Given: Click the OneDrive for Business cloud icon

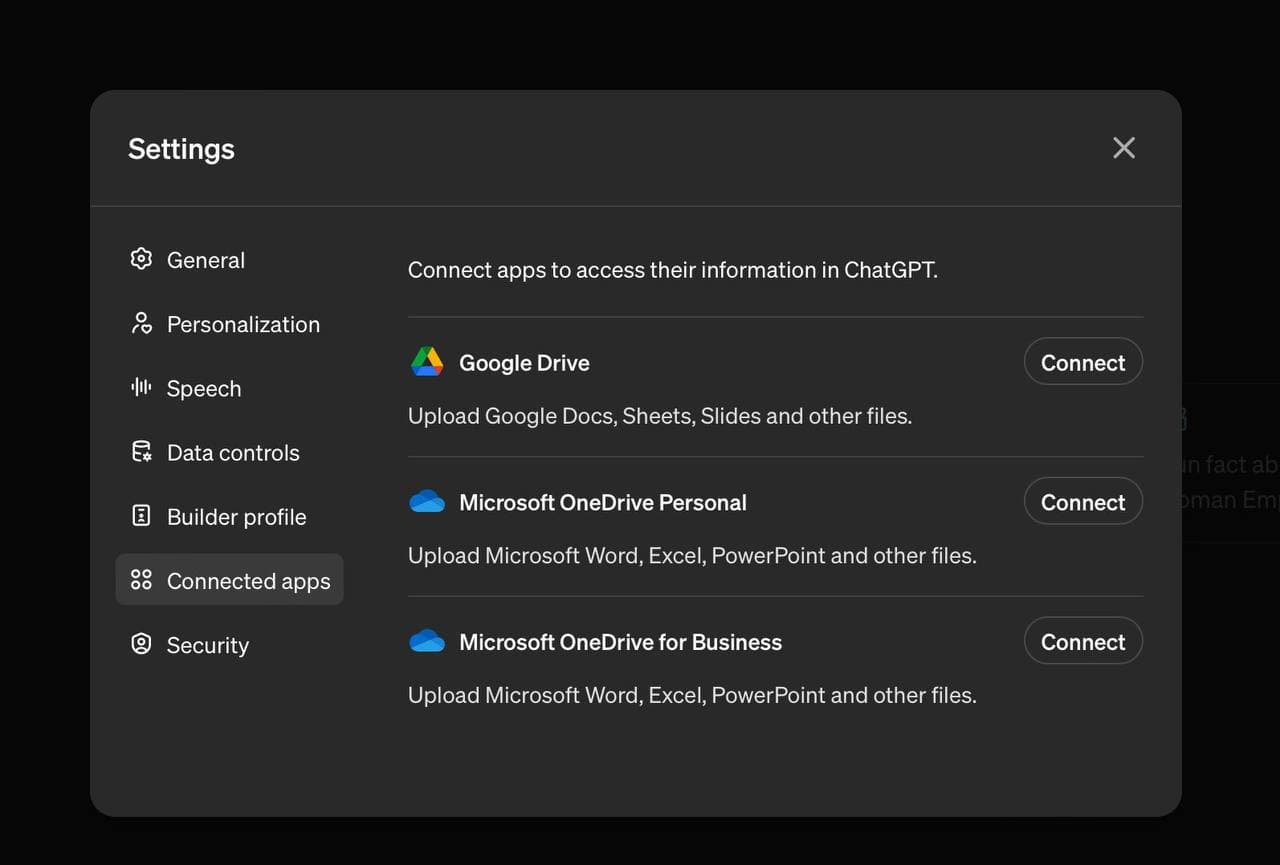Looking at the screenshot, I should pos(427,641).
